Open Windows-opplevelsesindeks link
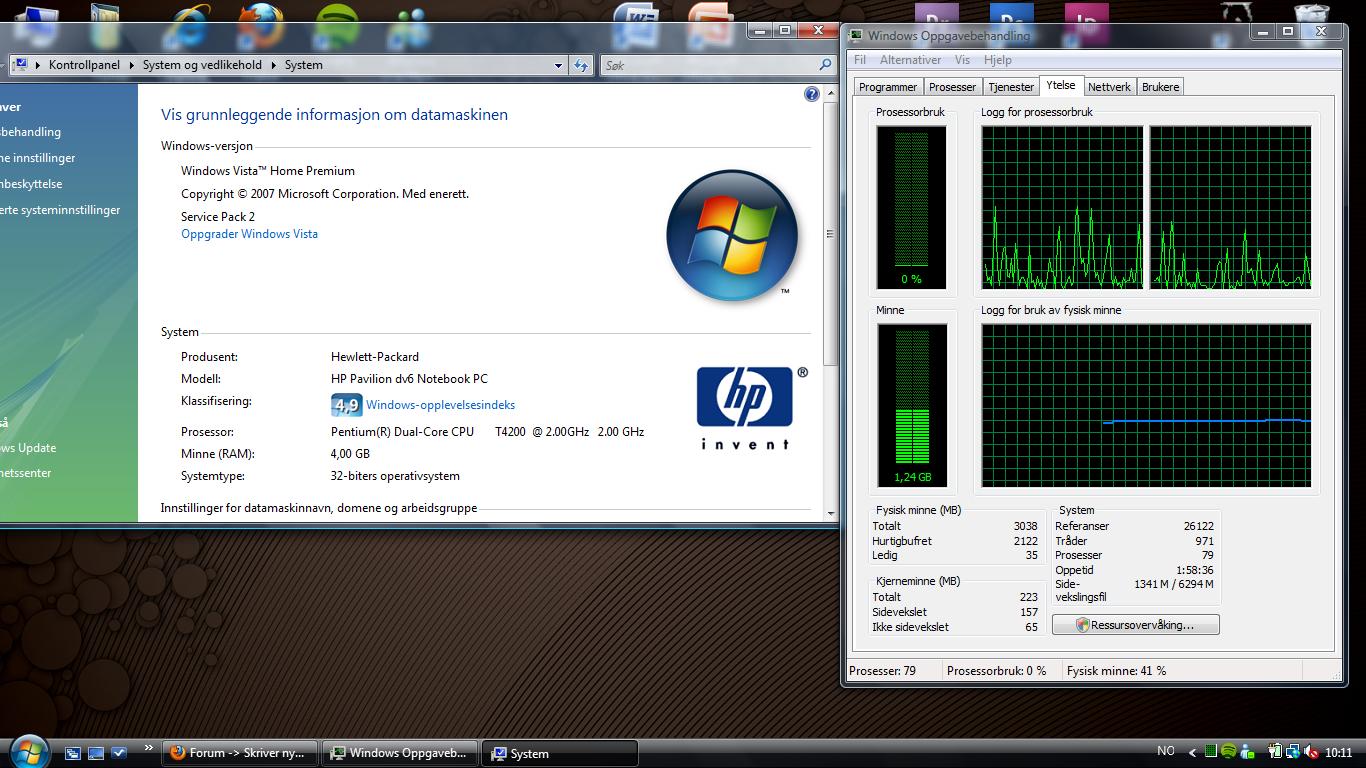 pyautogui.click(x=440, y=405)
